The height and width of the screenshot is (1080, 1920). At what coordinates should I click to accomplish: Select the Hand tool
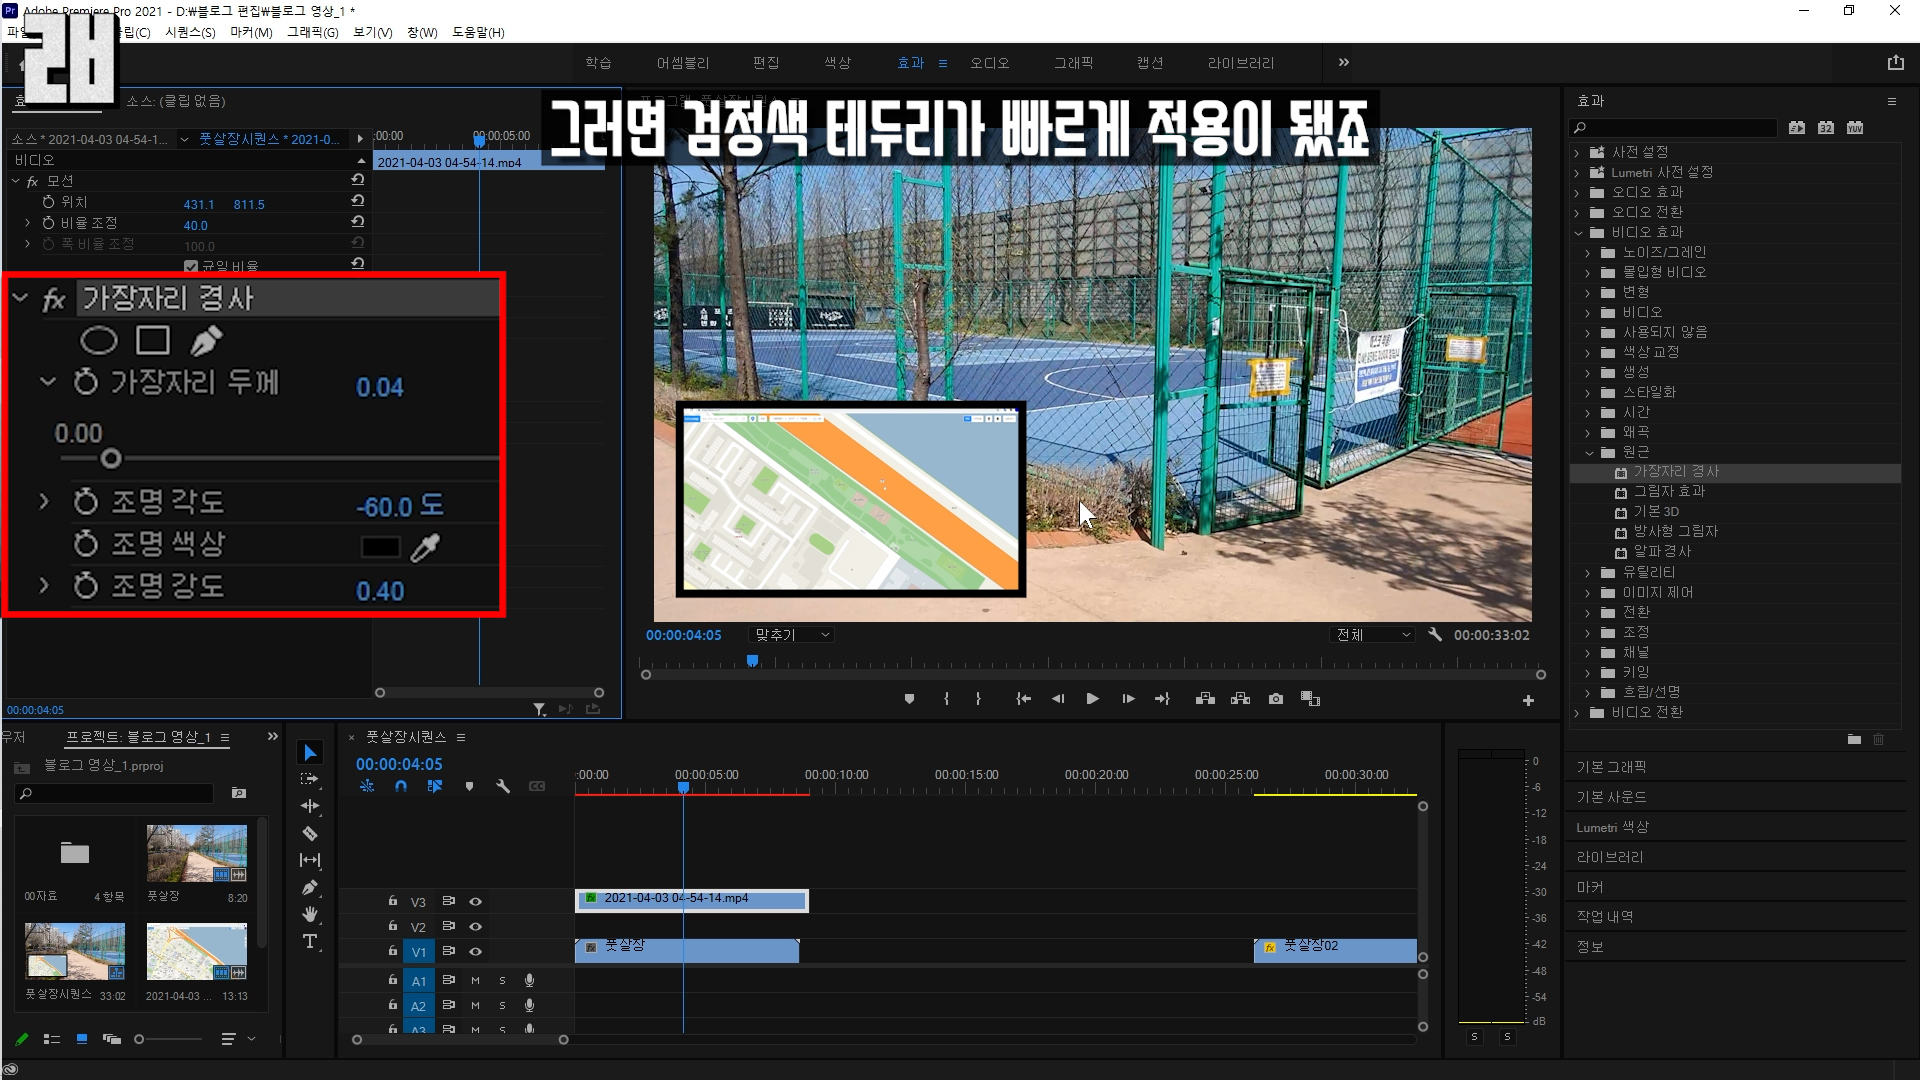310,914
